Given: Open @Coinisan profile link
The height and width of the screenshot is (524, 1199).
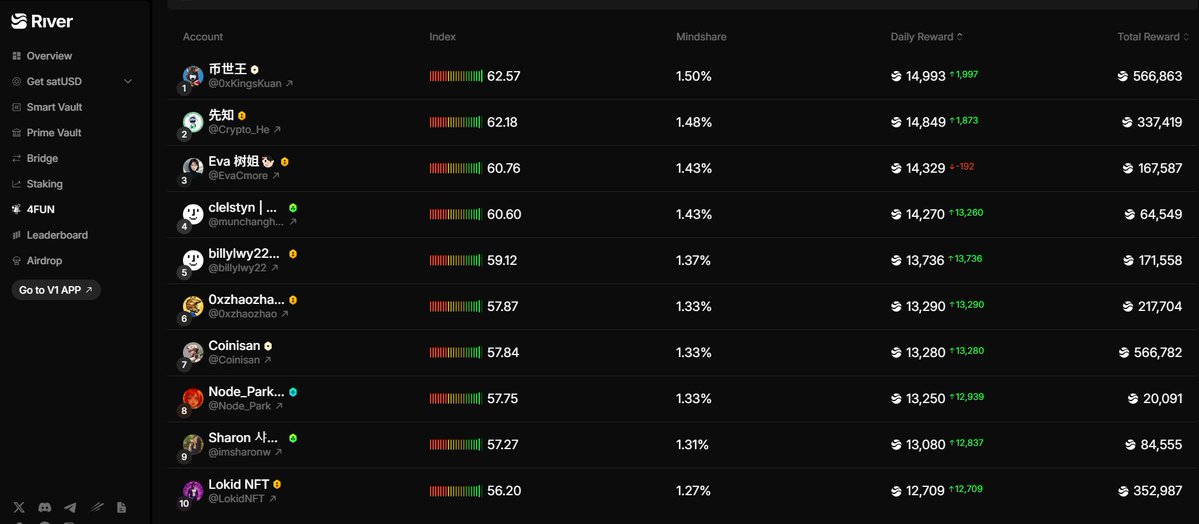Looking at the screenshot, I should 240,360.
